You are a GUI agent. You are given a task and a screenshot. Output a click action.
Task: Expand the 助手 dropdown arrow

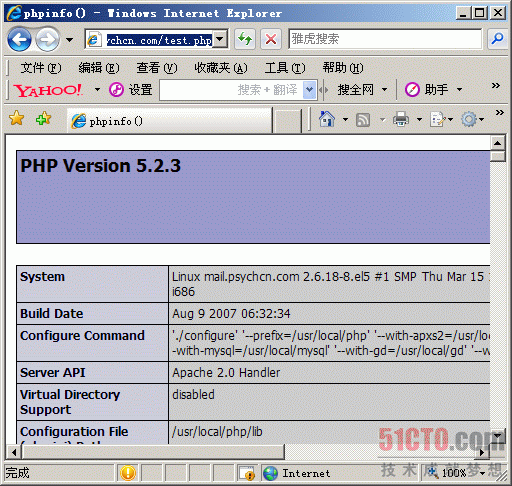[x=459, y=89]
